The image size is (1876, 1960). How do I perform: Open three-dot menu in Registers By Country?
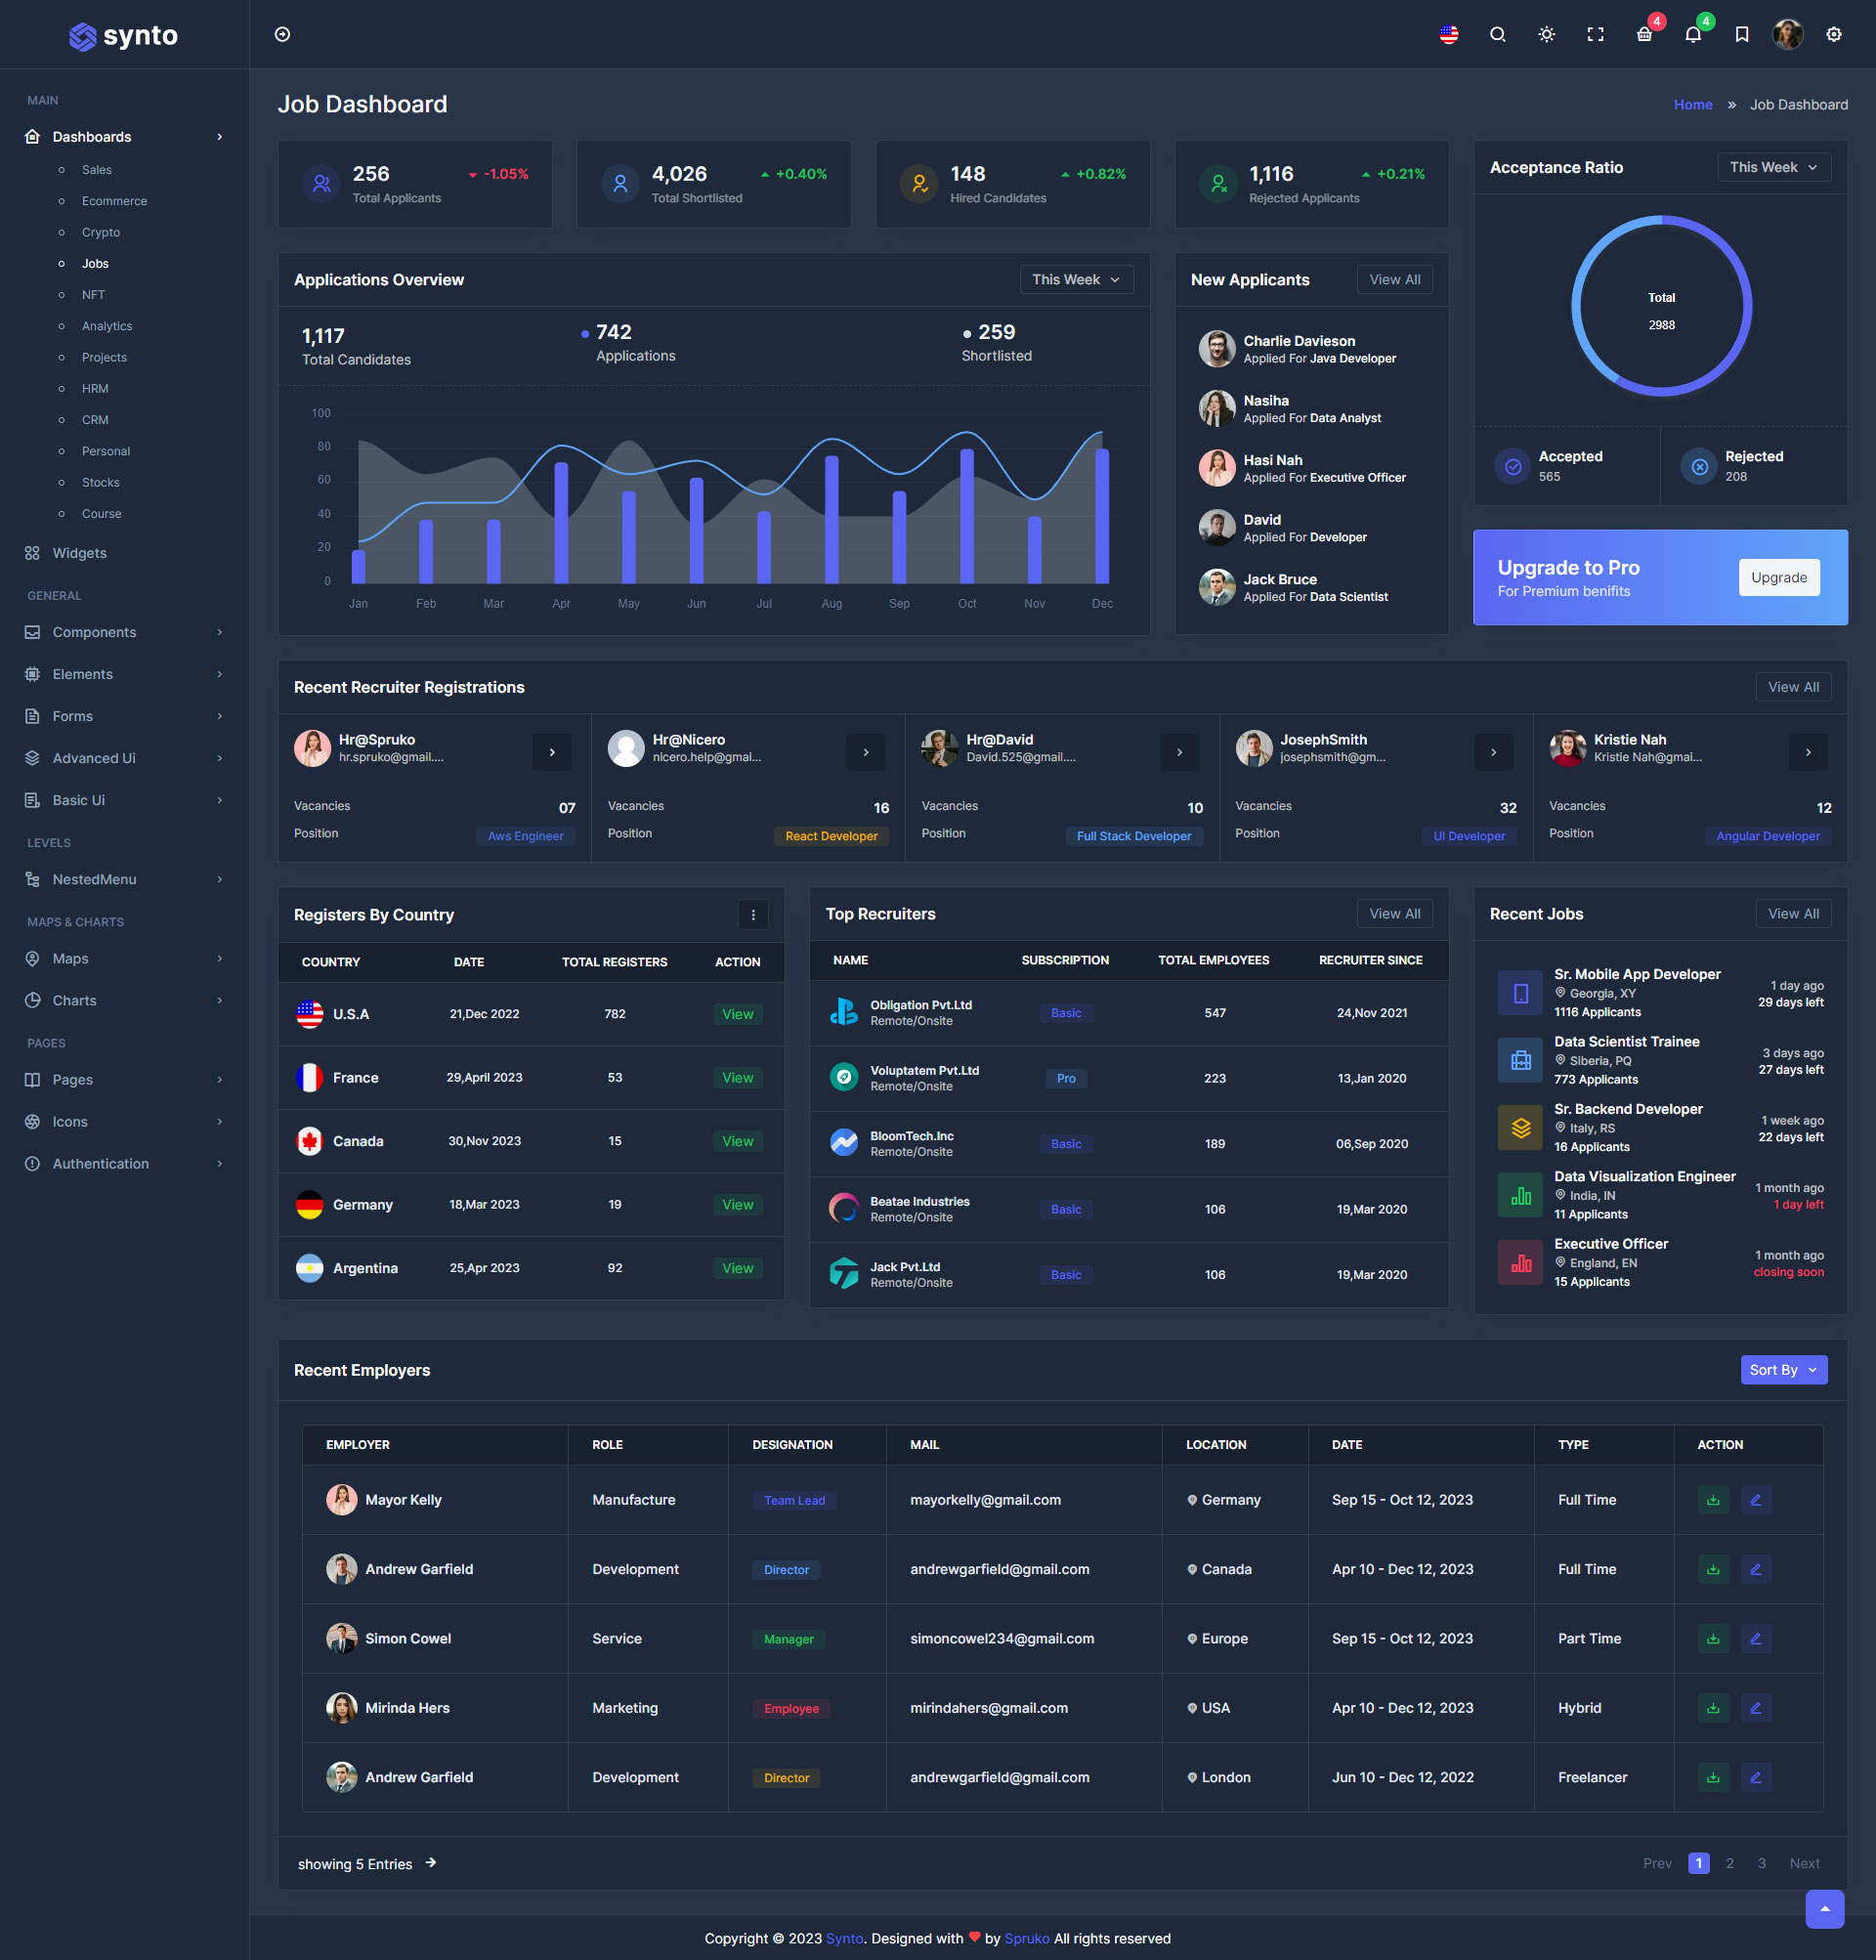pyautogui.click(x=753, y=914)
